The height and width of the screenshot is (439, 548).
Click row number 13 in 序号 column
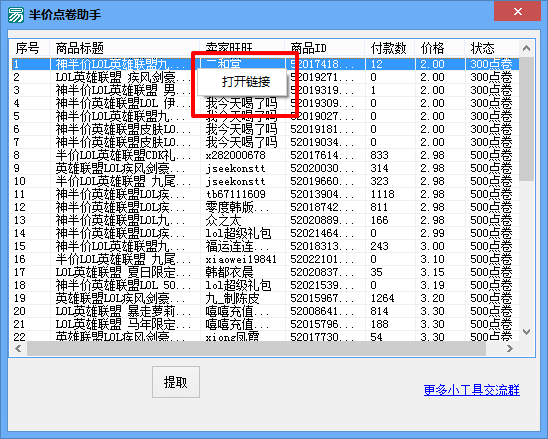click(x=20, y=220)
